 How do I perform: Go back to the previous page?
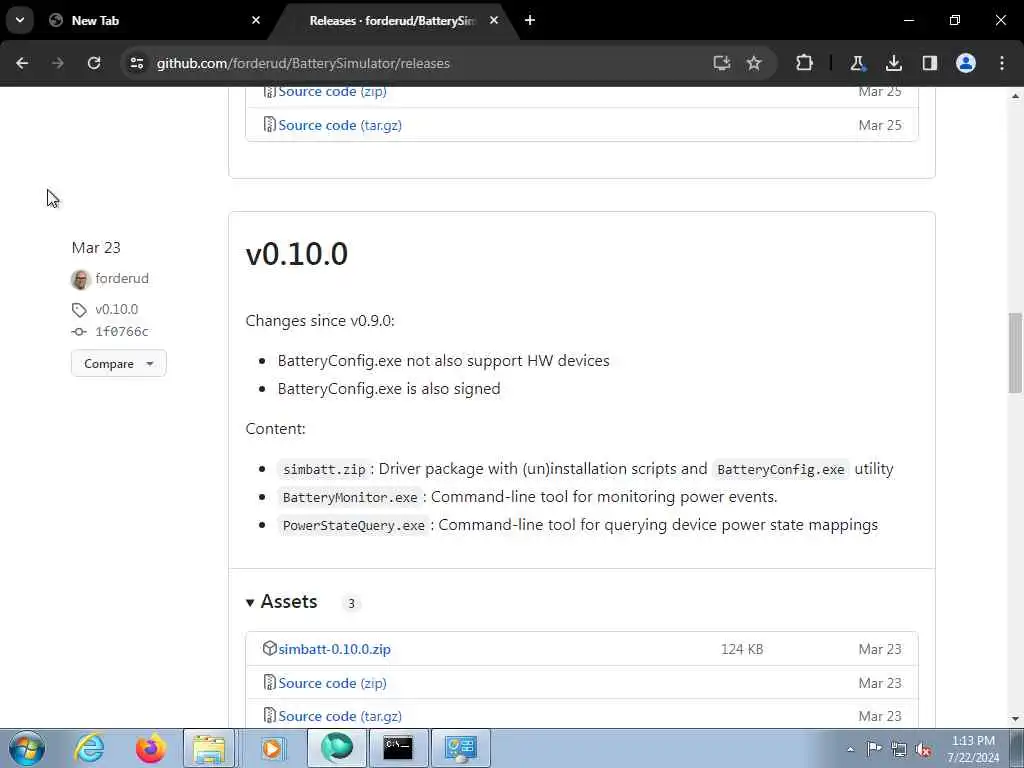pos(22,63)
